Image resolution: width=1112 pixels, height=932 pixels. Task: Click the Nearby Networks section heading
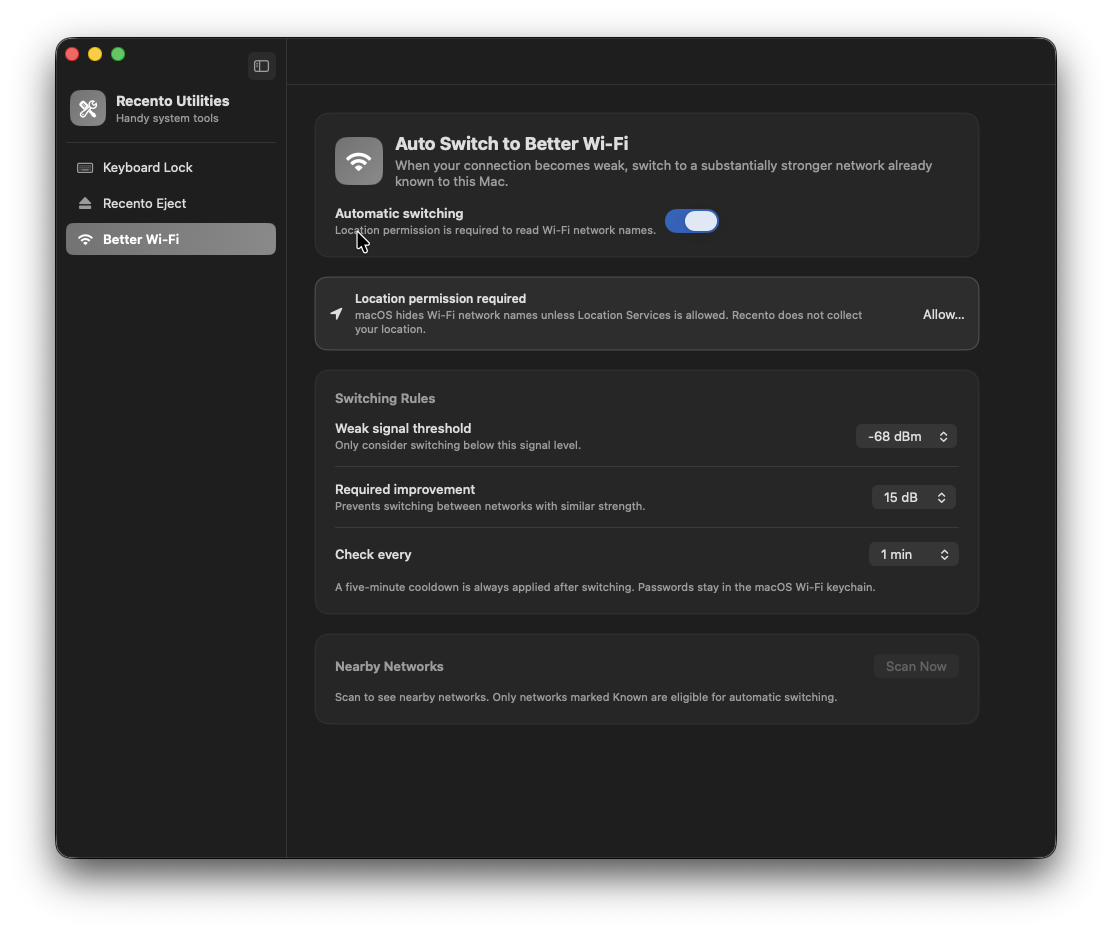coord(389,667)
